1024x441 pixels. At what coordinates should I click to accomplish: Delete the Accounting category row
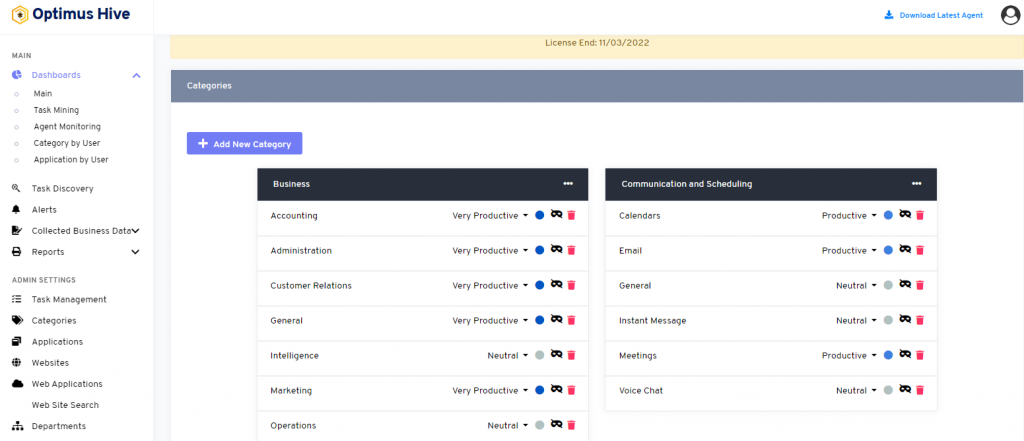[571, 215]
